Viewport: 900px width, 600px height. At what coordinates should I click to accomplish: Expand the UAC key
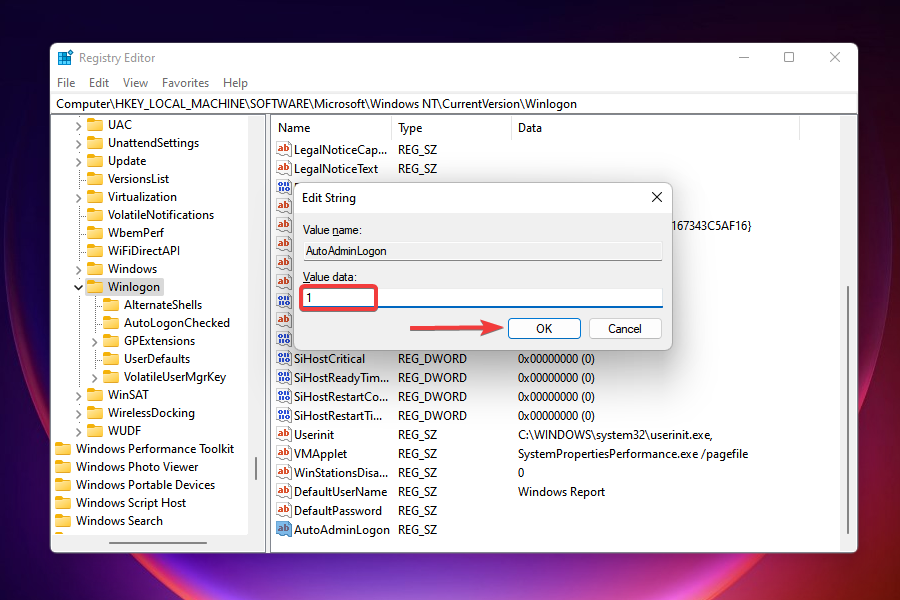click(x=78, y=125)
